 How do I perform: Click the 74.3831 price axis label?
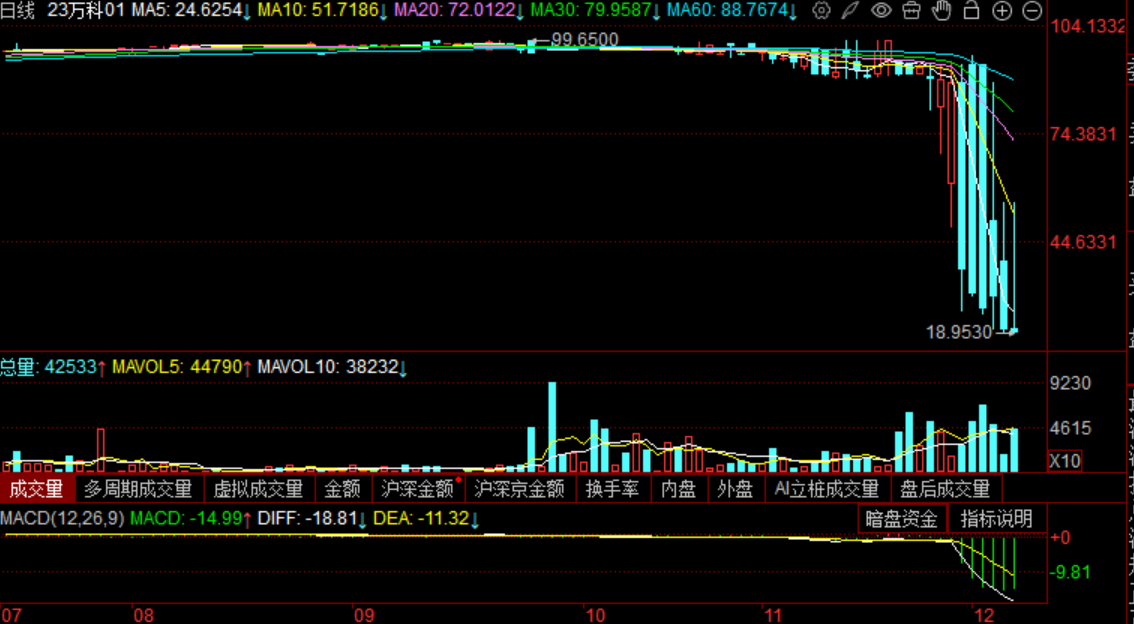[1084, 134]
